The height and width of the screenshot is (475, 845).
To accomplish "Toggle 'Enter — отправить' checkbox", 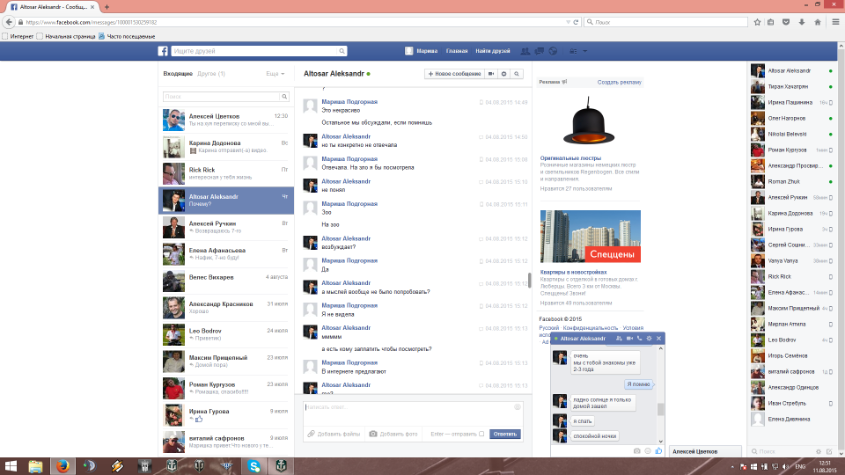I will 482,434.
